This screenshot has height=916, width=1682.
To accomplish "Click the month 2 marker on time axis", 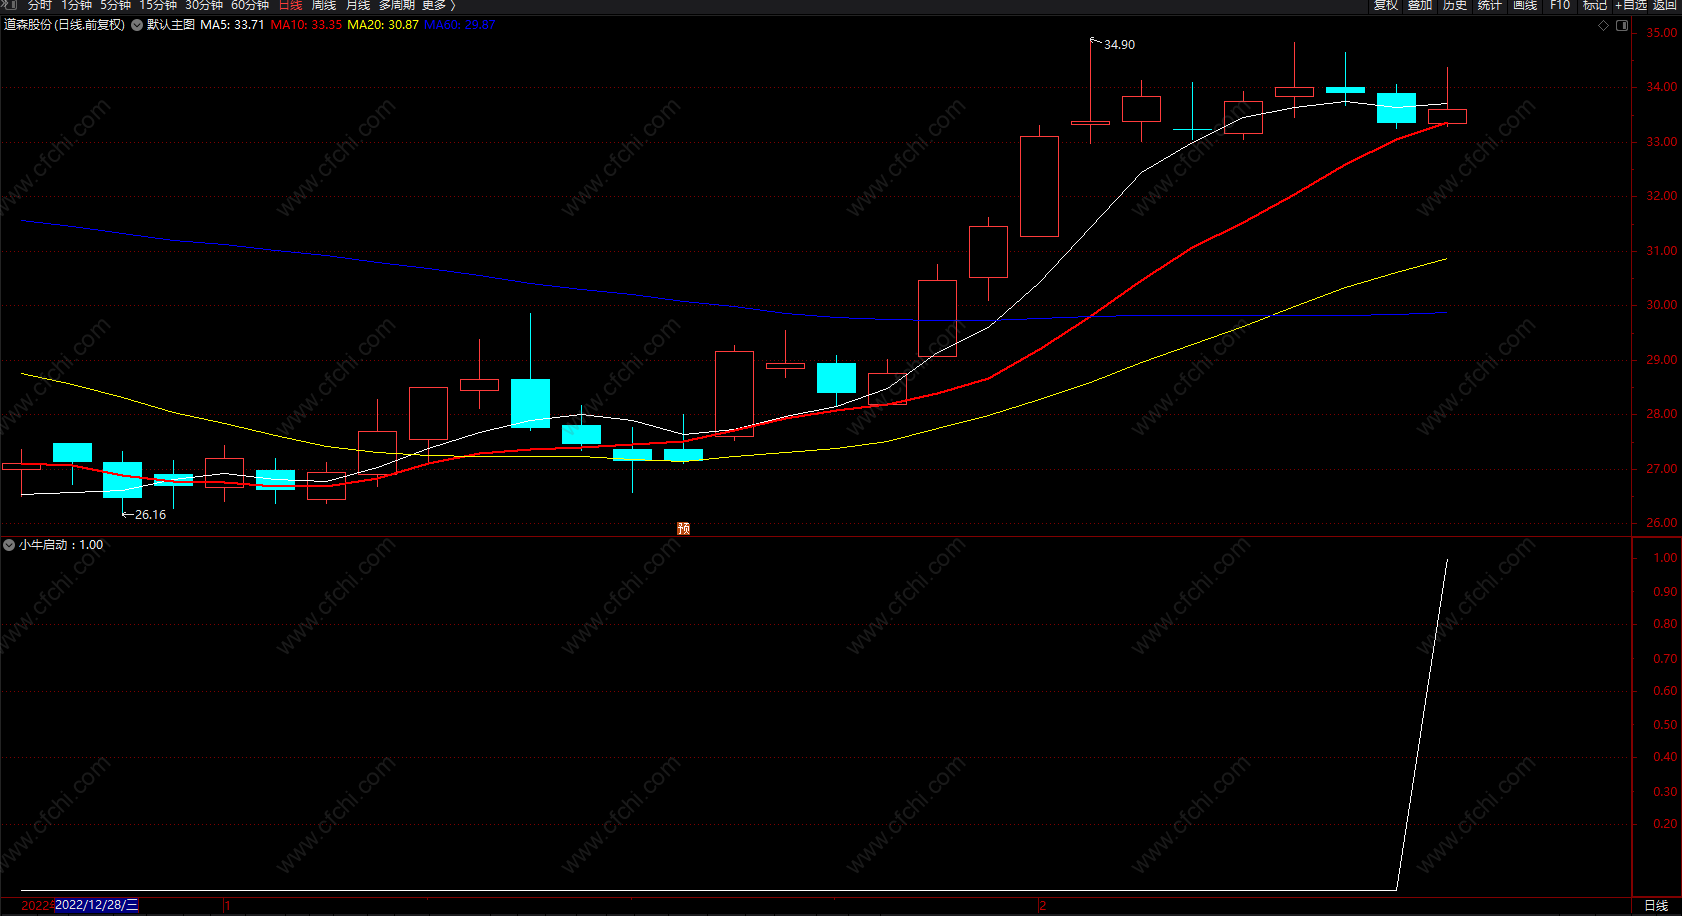I will coord(1042,905).
